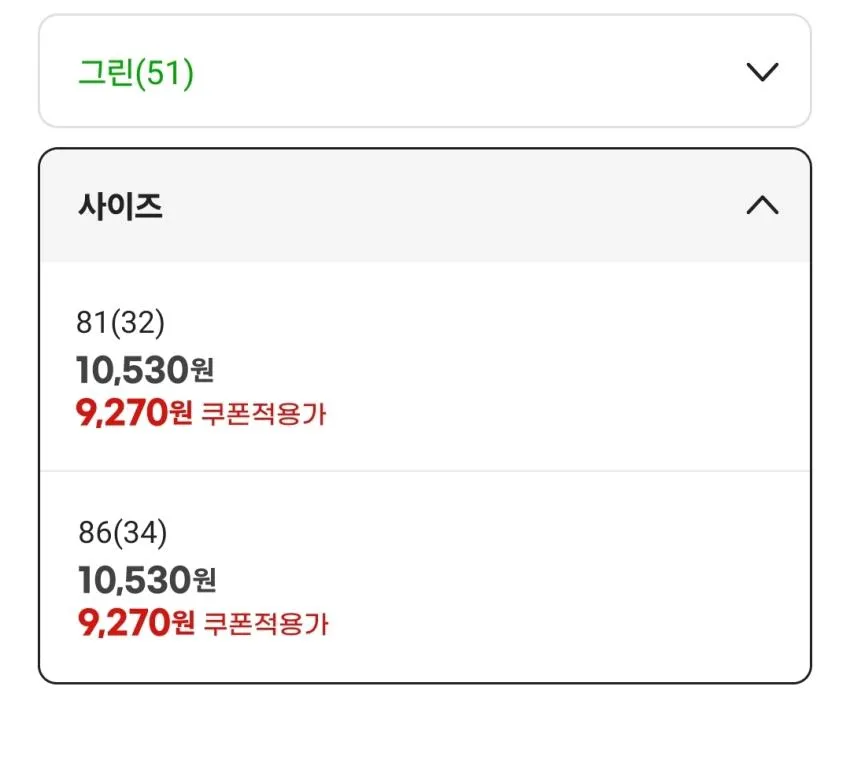The width and height of the screenshot is (850, 760).
Task: Click 쿠폰적용가 label in 86(34) row
Action: (x=266, y=624)
